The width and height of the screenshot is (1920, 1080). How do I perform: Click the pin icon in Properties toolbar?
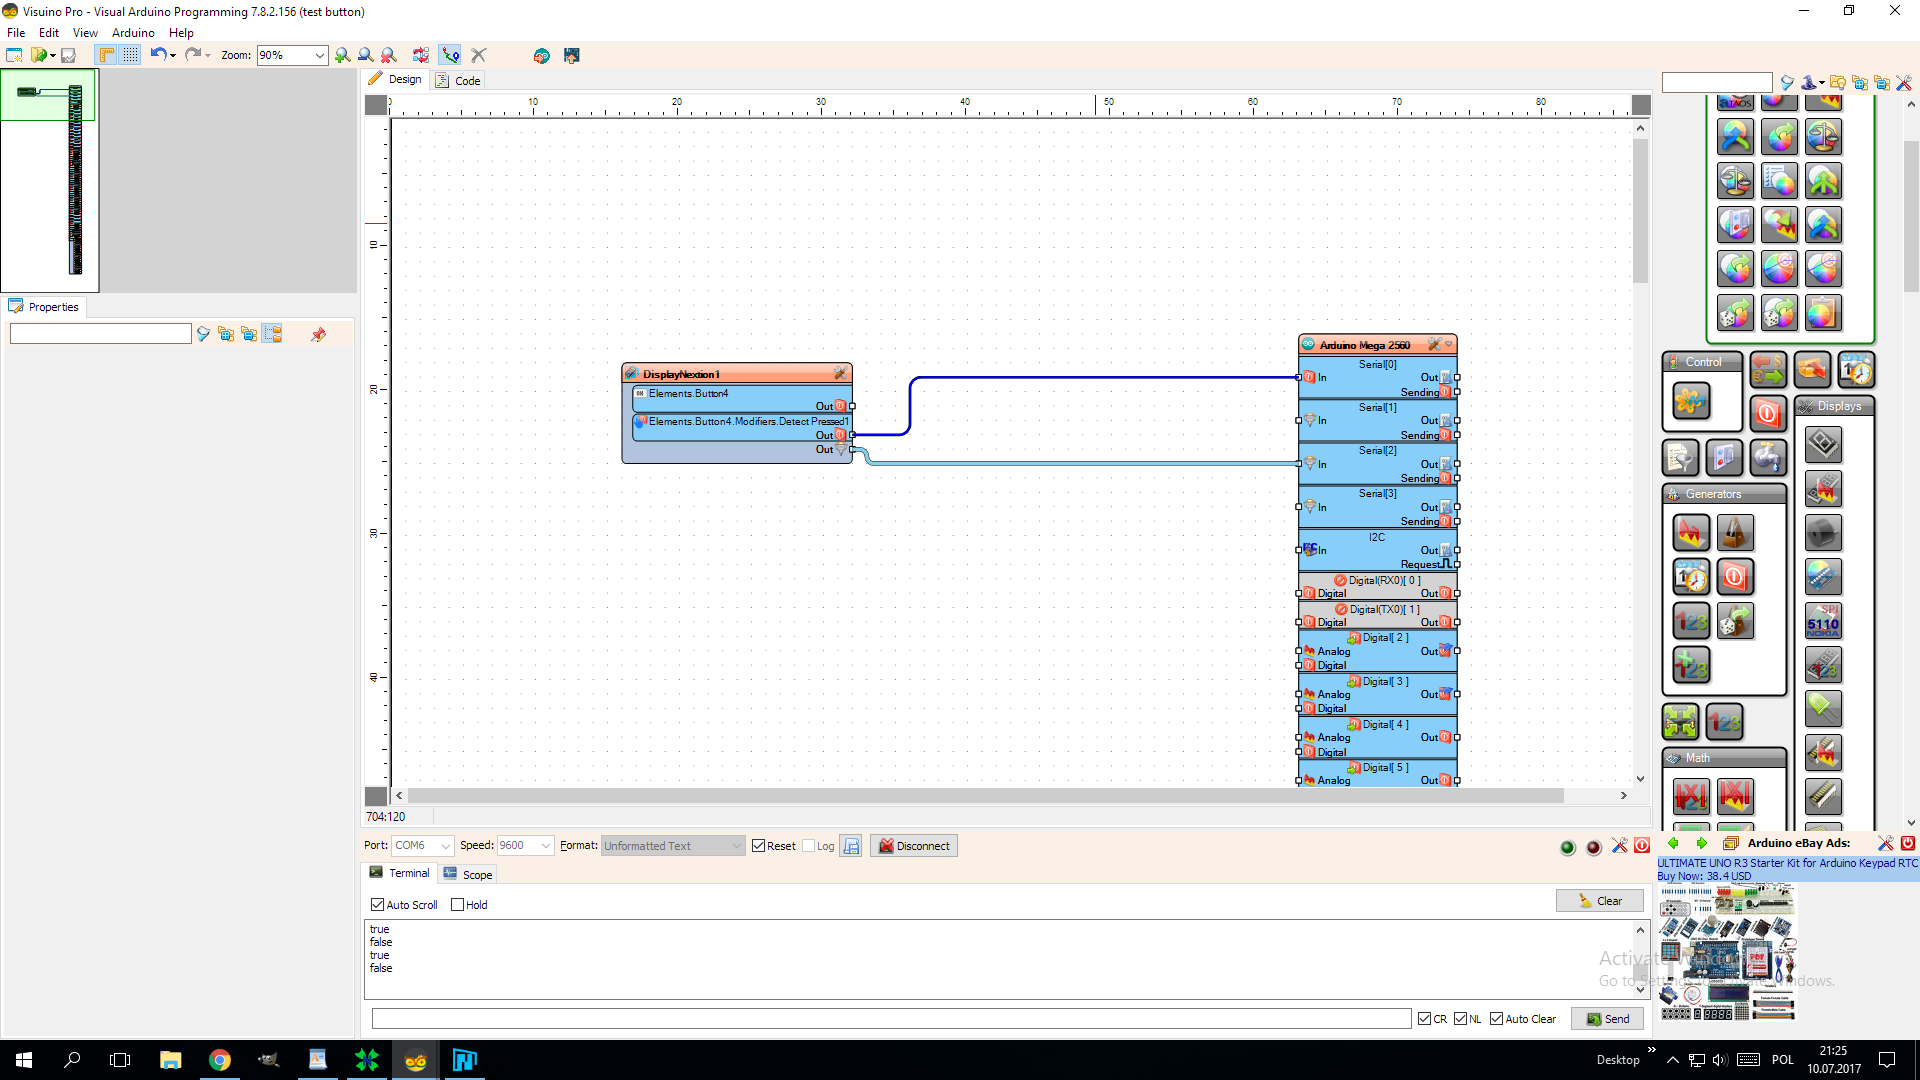coord(318,335)
